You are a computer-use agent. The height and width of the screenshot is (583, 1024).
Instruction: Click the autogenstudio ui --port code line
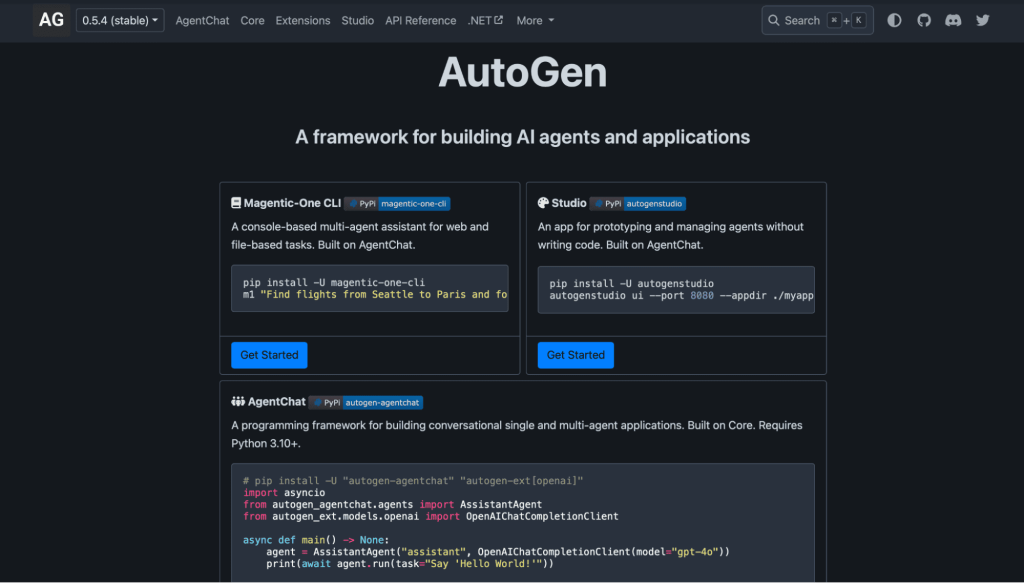681,296
